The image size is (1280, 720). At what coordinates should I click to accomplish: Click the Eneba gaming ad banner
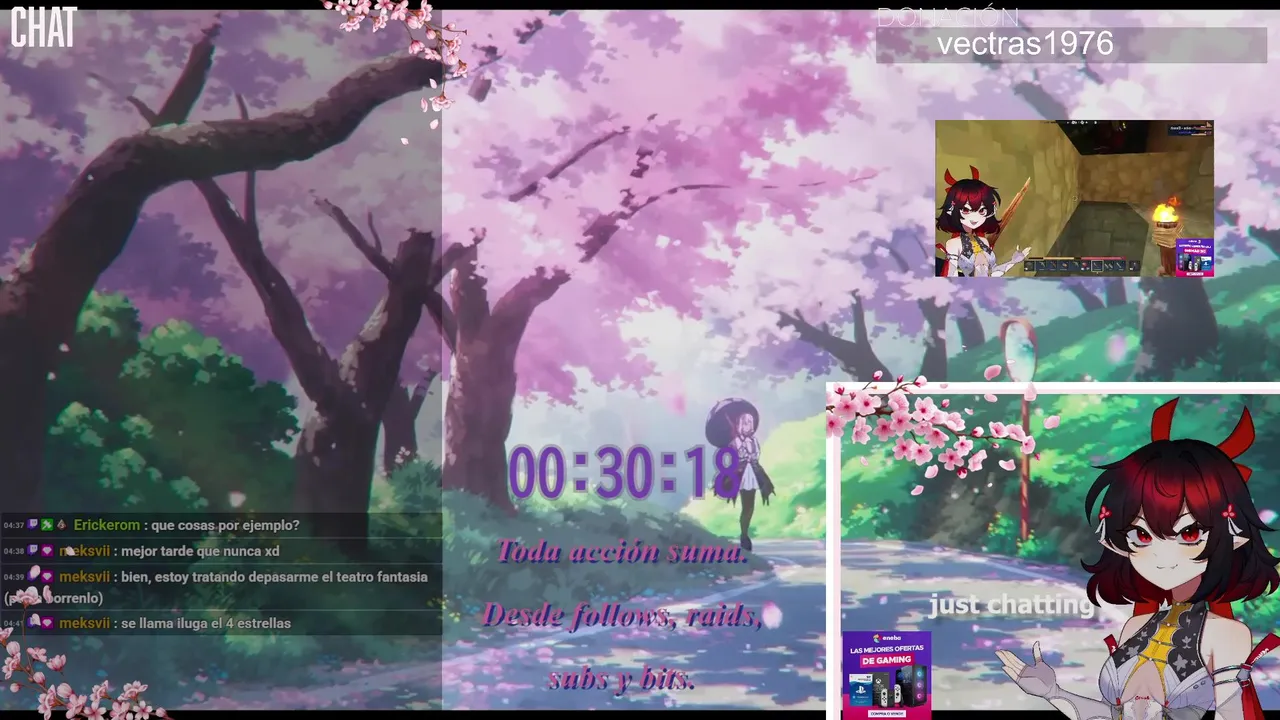(886, 674)
